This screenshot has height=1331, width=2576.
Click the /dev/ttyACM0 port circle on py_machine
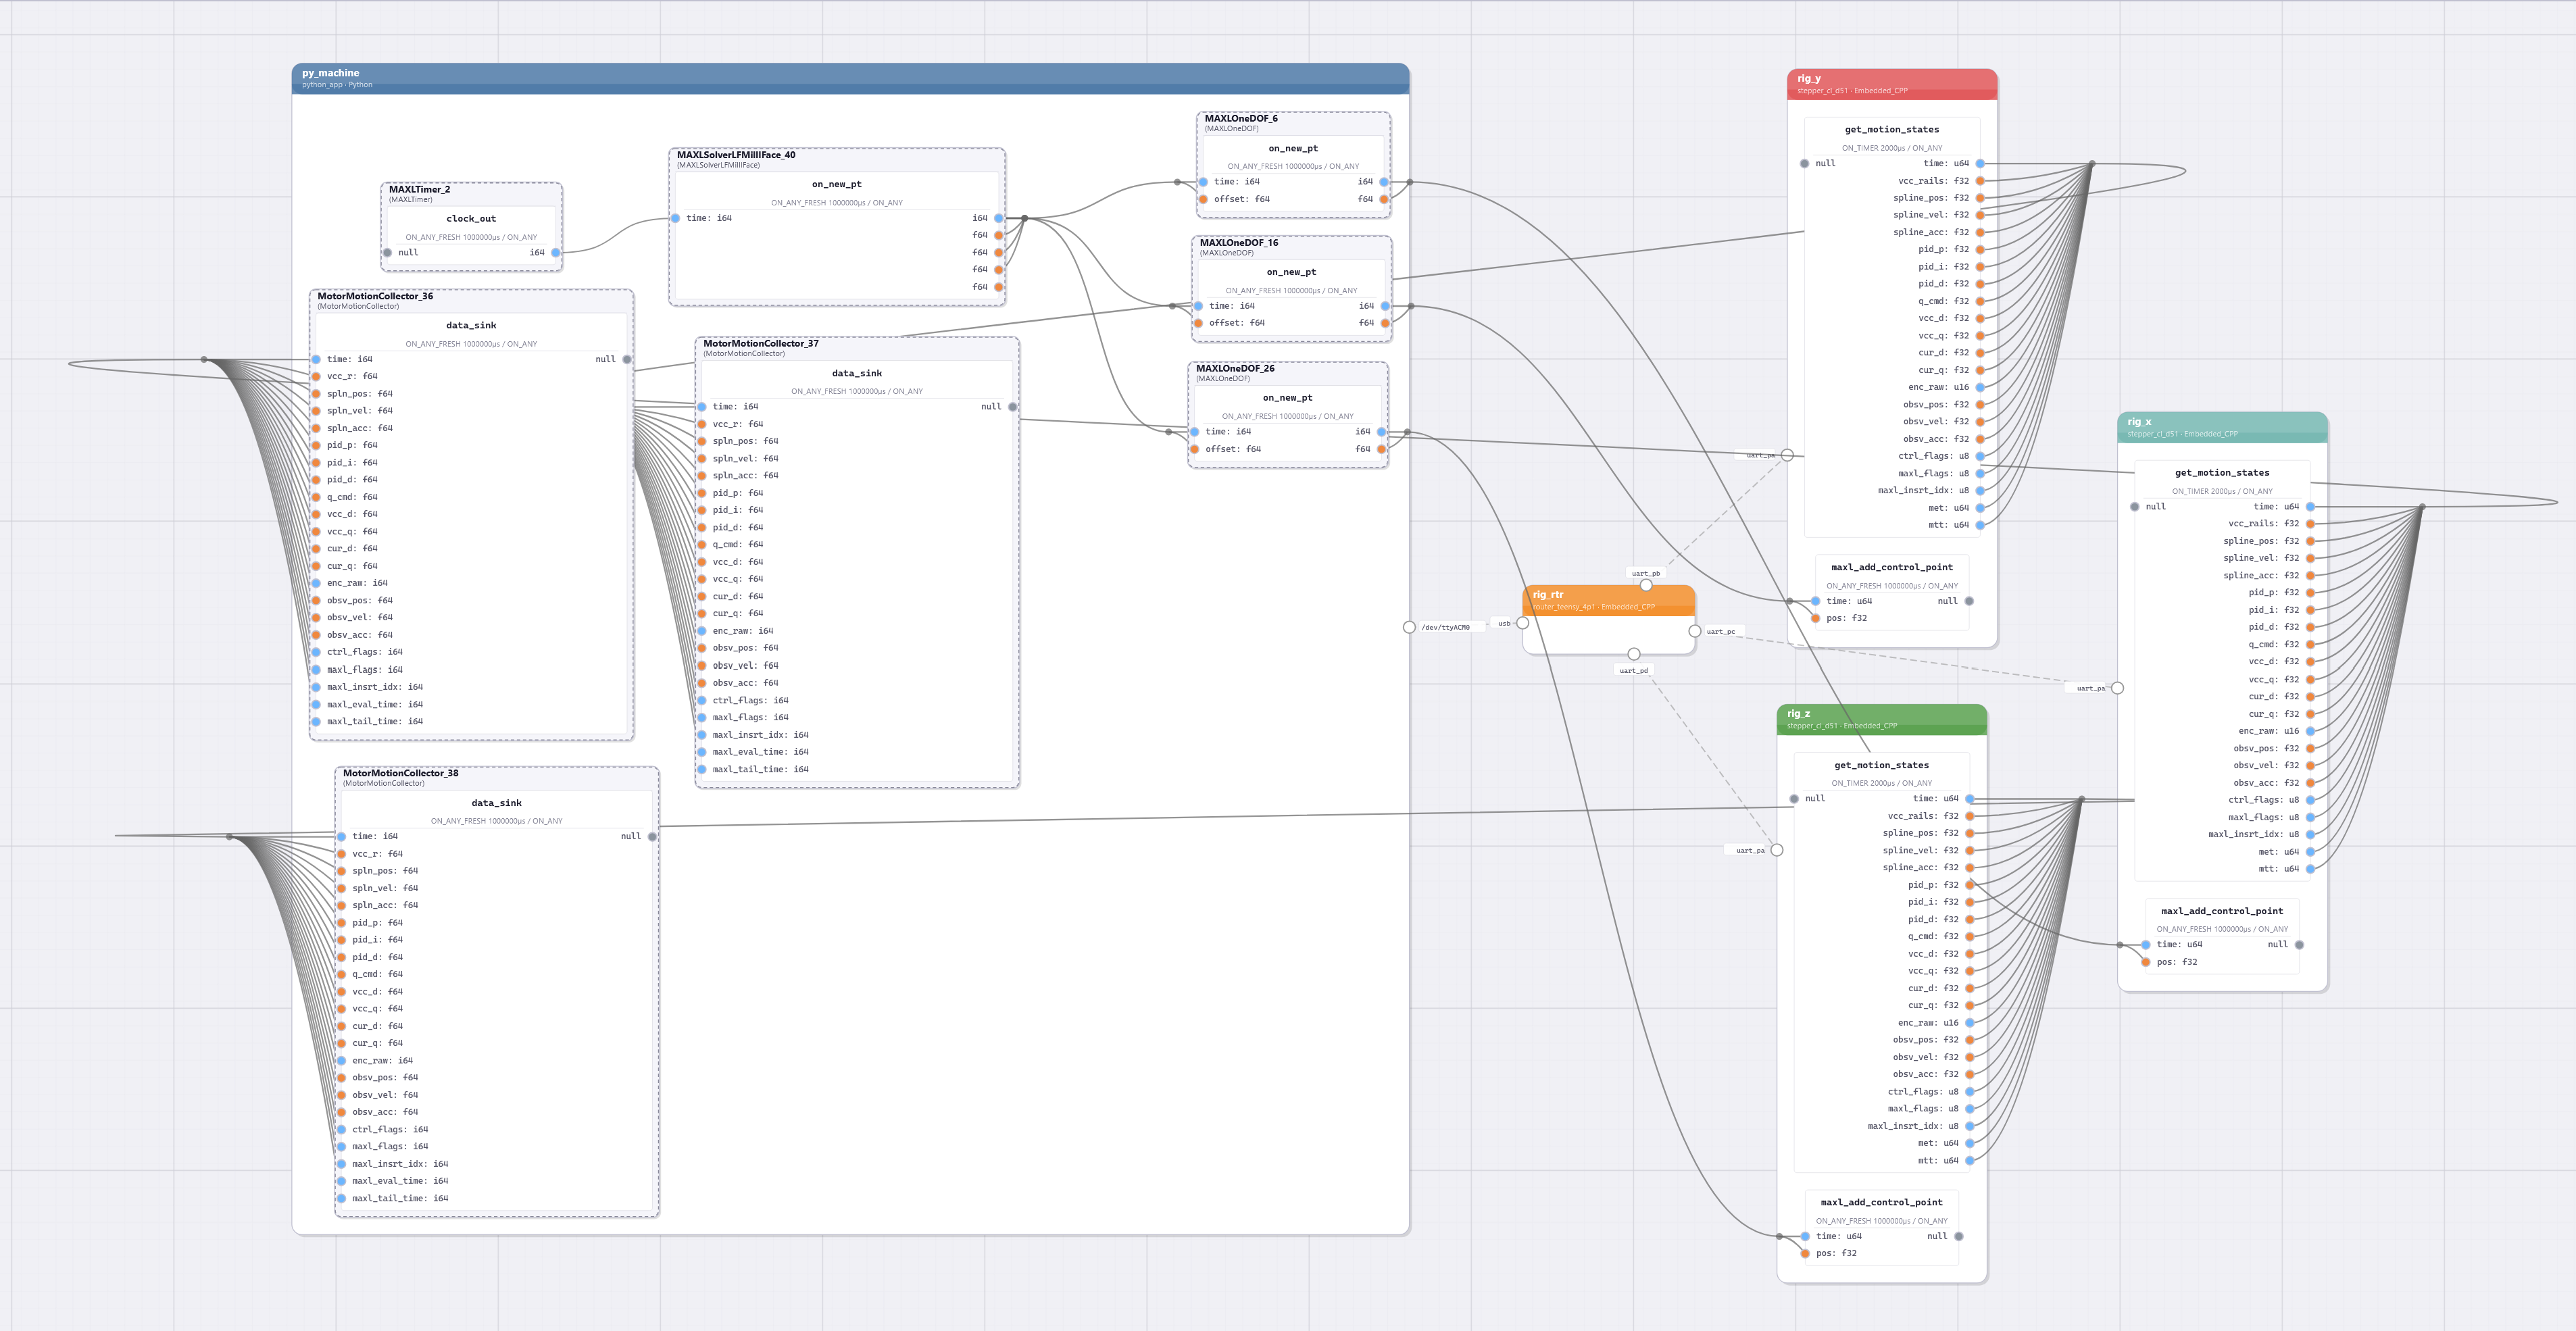(1409, 627)
